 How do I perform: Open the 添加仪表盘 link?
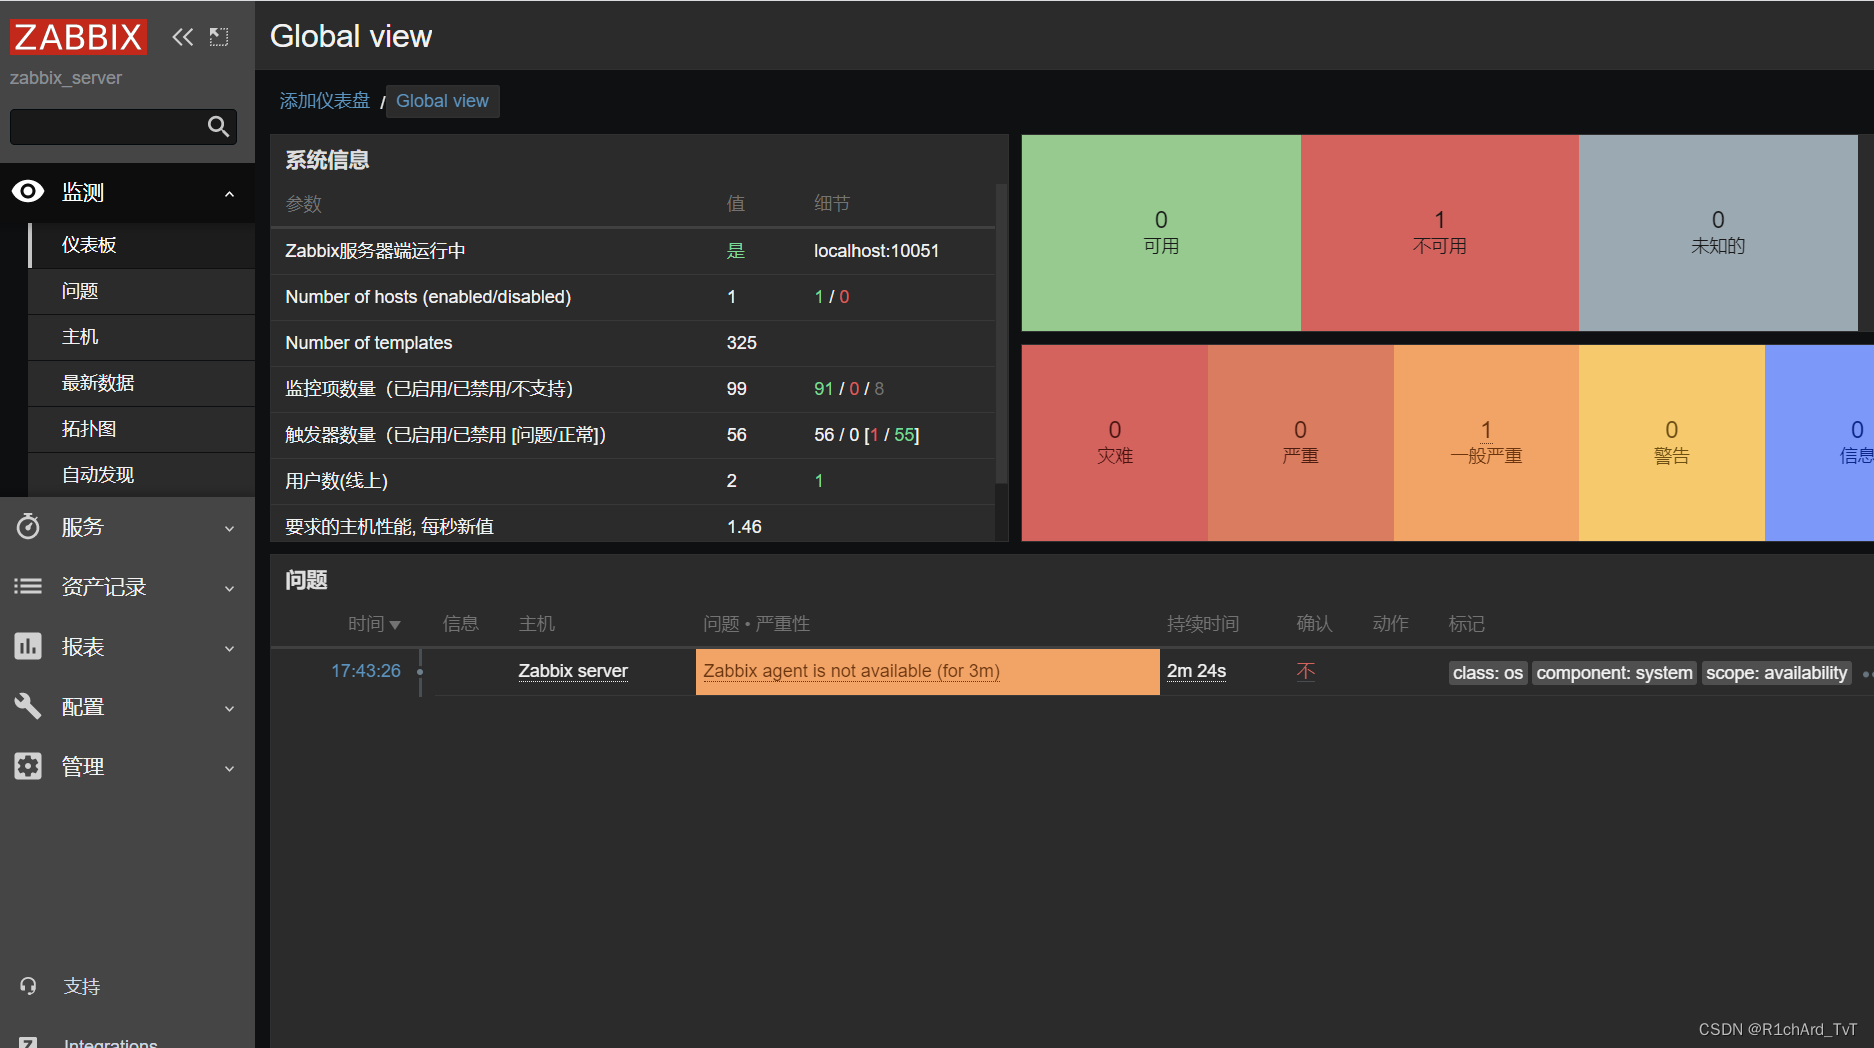(324, 101)
